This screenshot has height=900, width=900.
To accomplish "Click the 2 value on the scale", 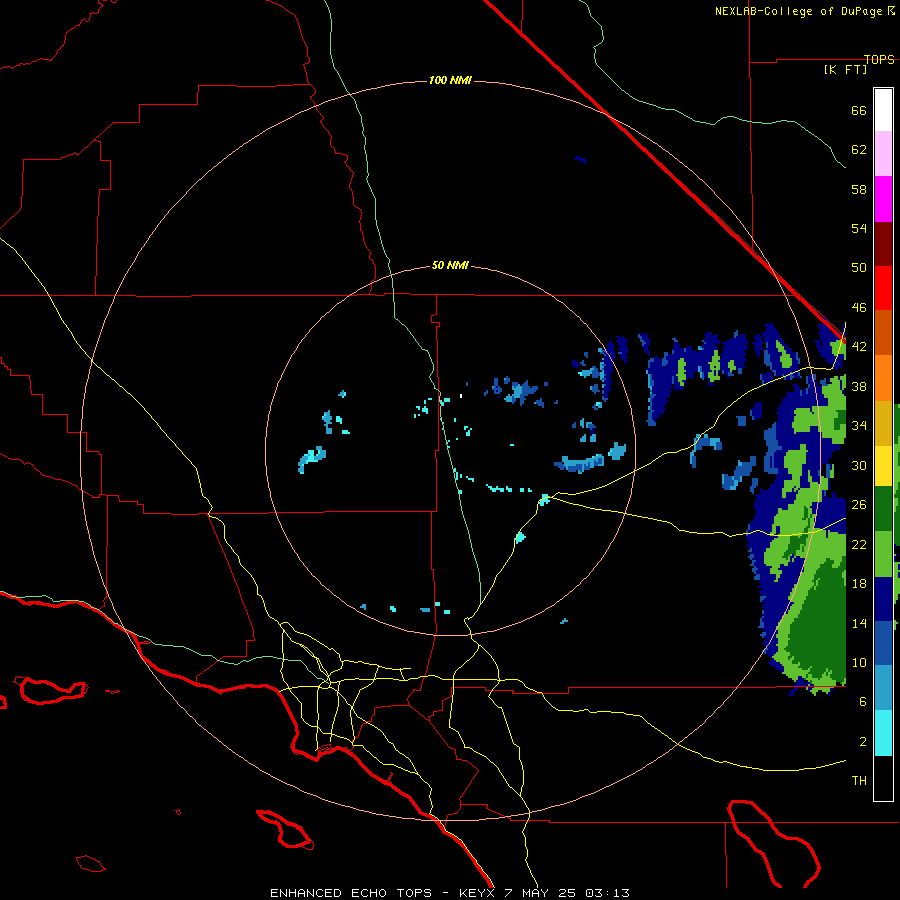I will 862,742.
